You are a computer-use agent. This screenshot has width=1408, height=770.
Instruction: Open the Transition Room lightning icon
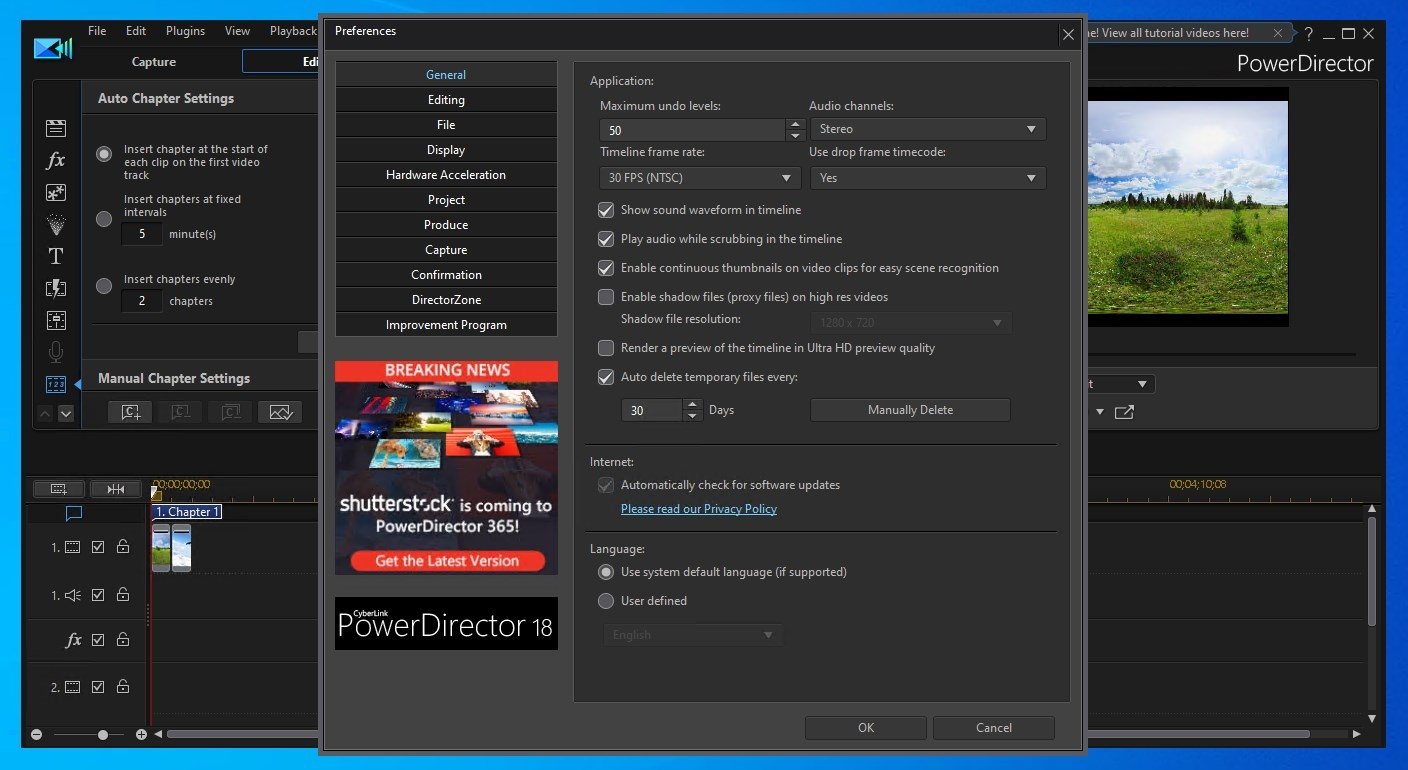coord(56,288)
